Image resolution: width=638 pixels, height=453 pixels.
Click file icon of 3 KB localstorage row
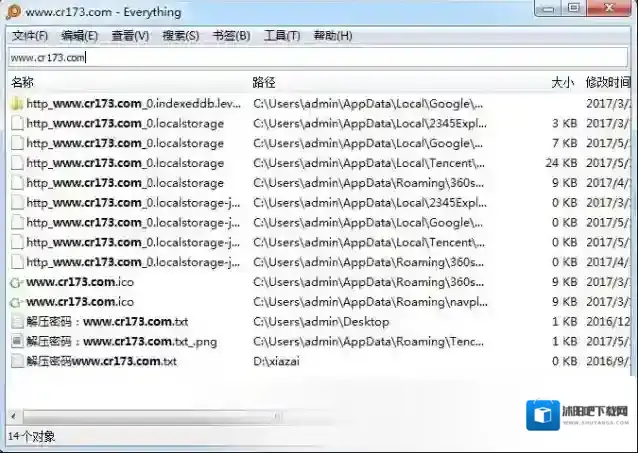[17, 123]
